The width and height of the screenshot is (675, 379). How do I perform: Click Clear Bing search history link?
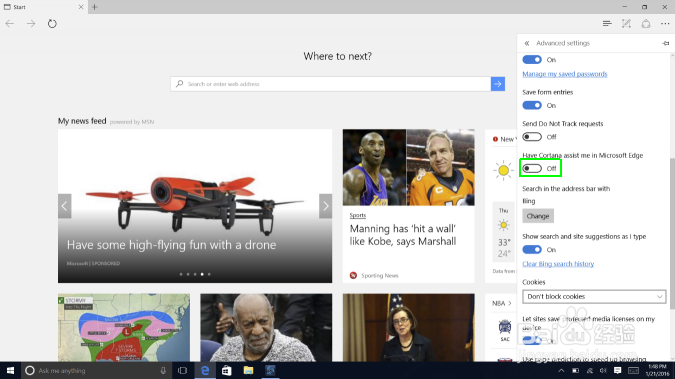click(x=558, y=264)
